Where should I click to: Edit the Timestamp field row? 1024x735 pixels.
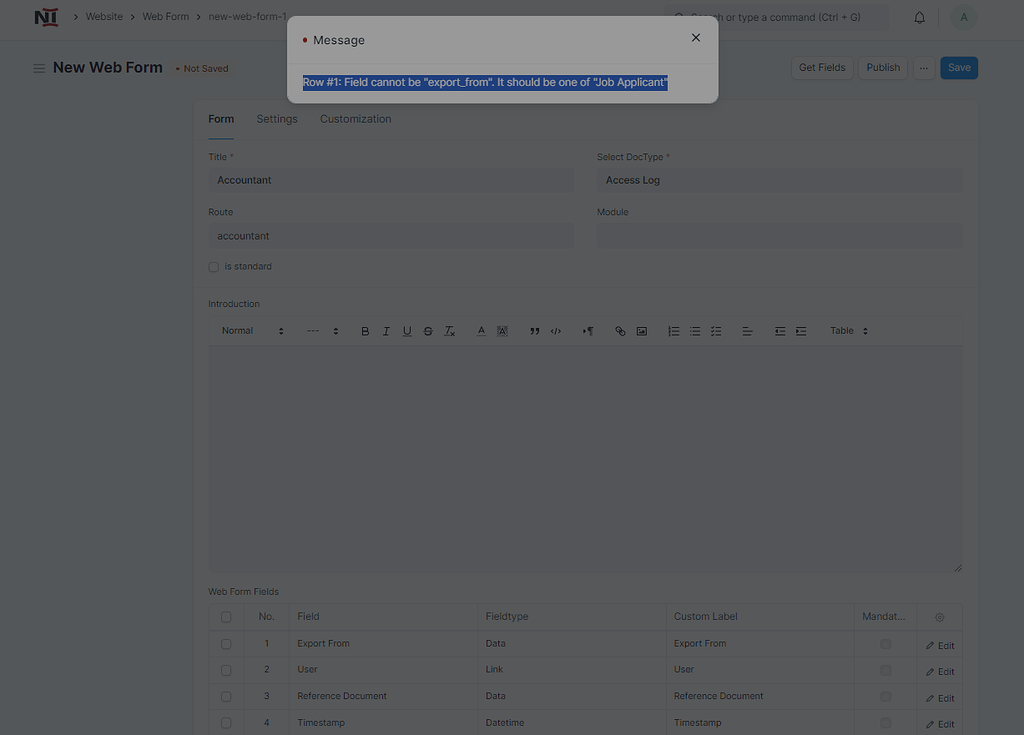[x=939, y=723]
